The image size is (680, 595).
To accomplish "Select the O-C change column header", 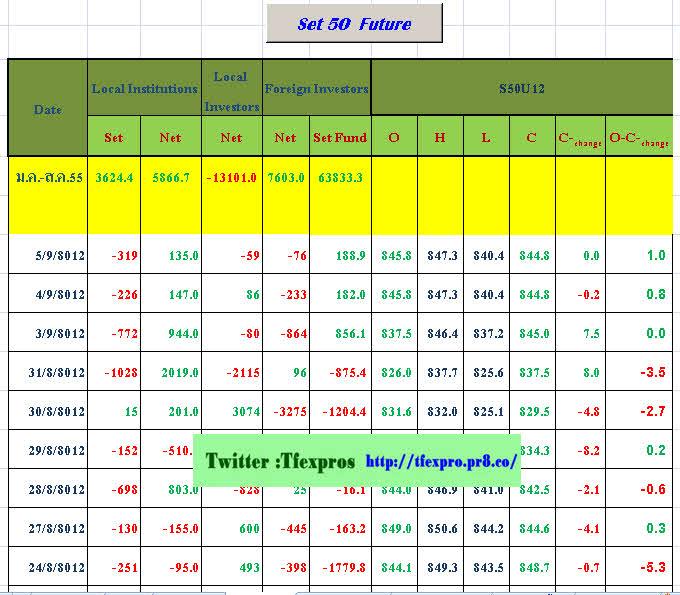I will [639, 138].
